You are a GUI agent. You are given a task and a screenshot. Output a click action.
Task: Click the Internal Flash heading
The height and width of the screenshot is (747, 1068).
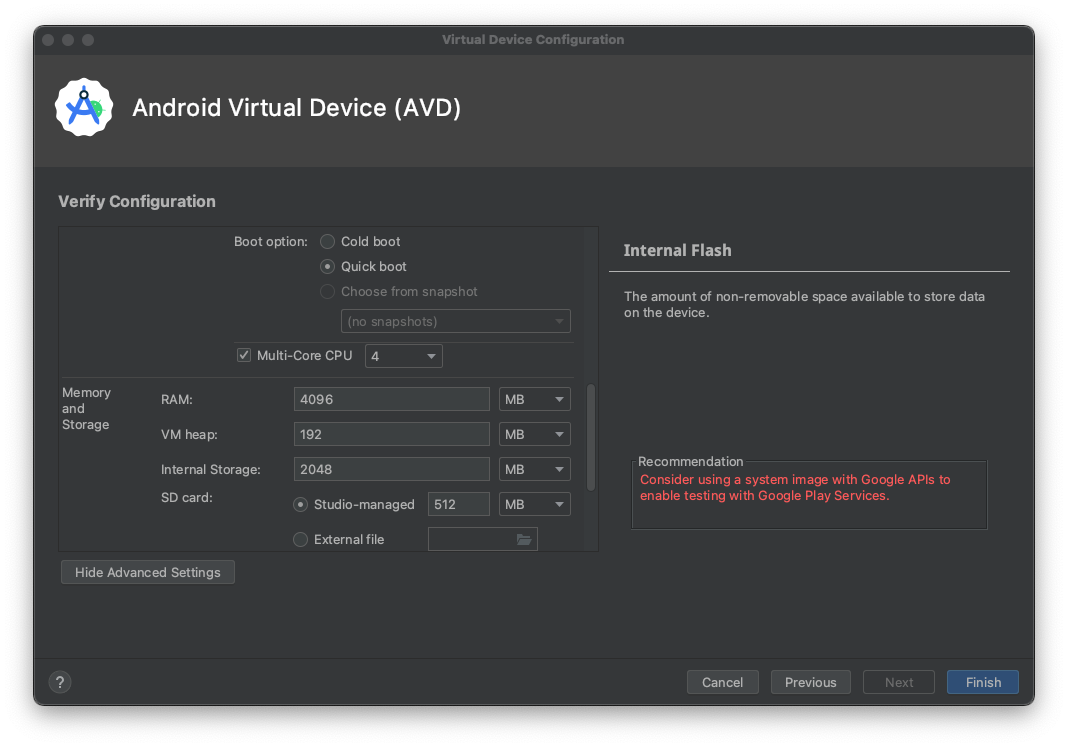pos(677,251)
